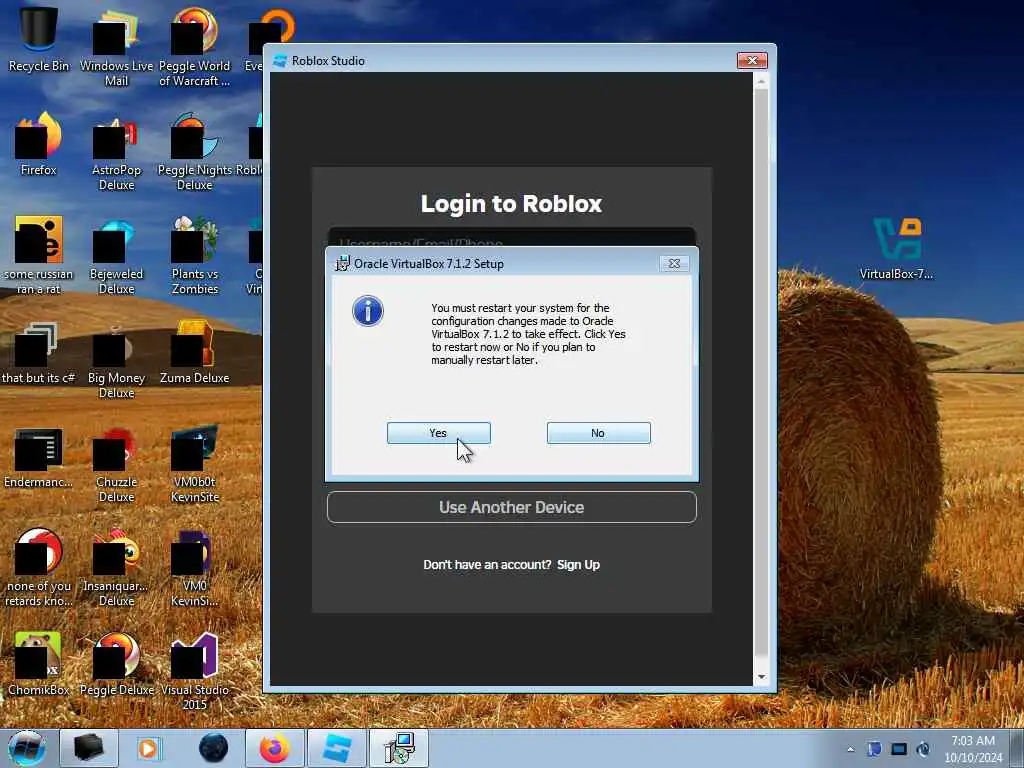Select the ChomikBox desktop icon
The height and width of the screenshot is (768, 1024).
[39, 663]
